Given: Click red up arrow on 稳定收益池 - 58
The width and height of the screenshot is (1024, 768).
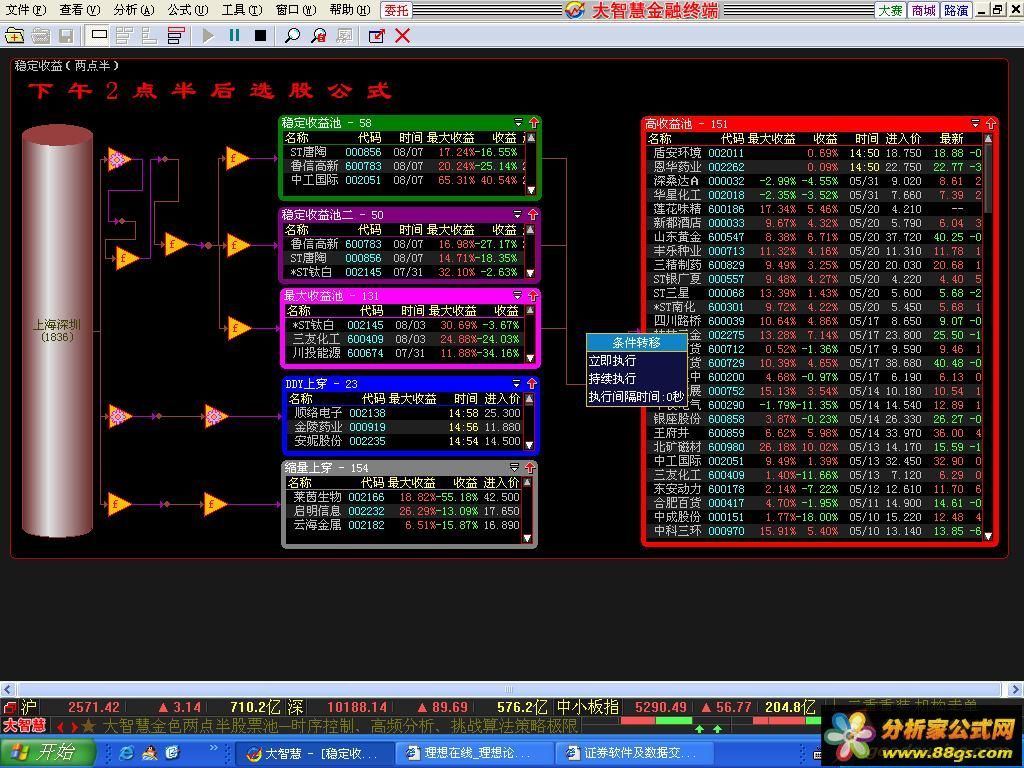Looking at the screenshot, I should [x=534, y=122].
